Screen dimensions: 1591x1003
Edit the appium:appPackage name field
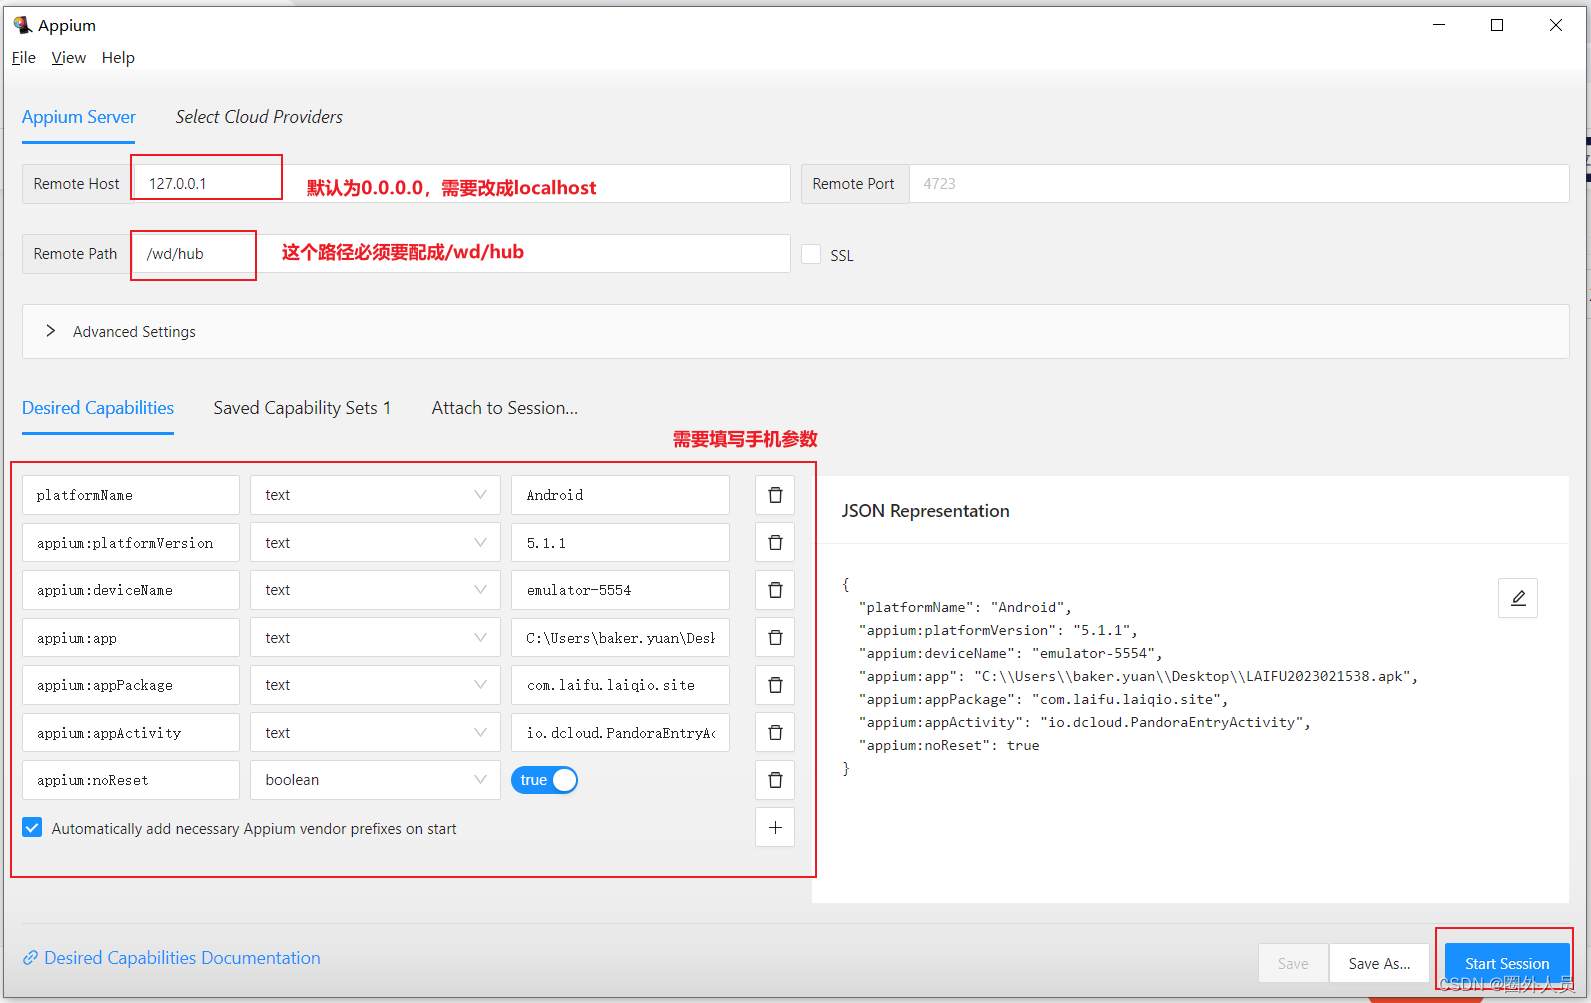point(131,685)
